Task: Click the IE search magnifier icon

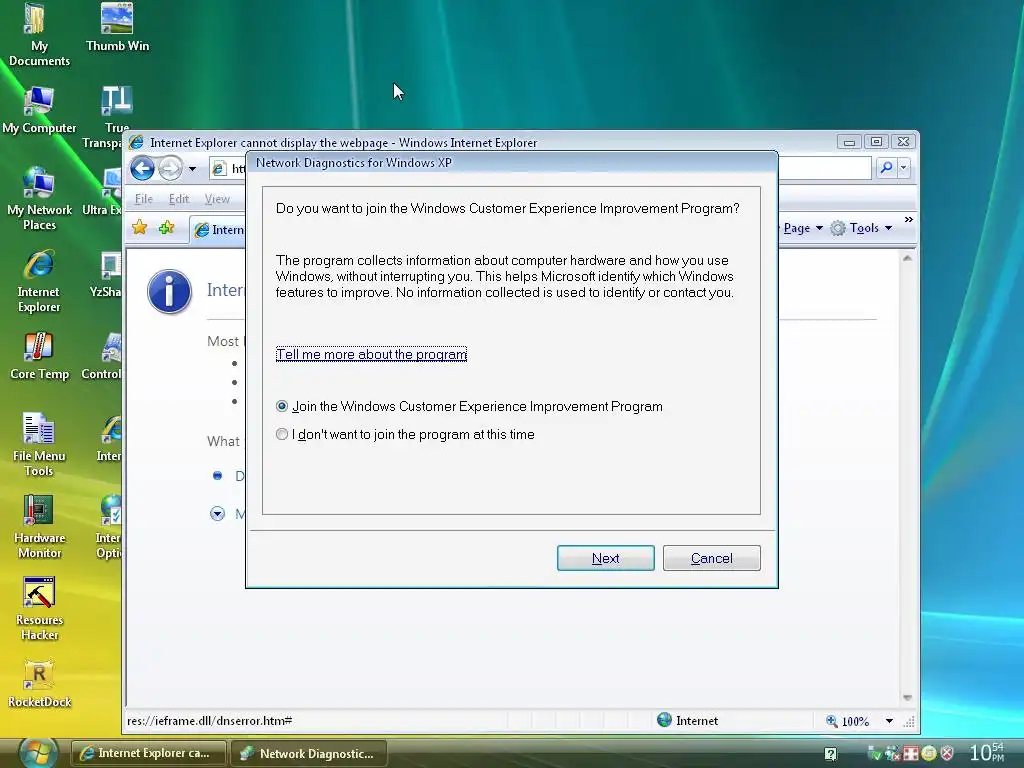Action: [x=886, y=168]
